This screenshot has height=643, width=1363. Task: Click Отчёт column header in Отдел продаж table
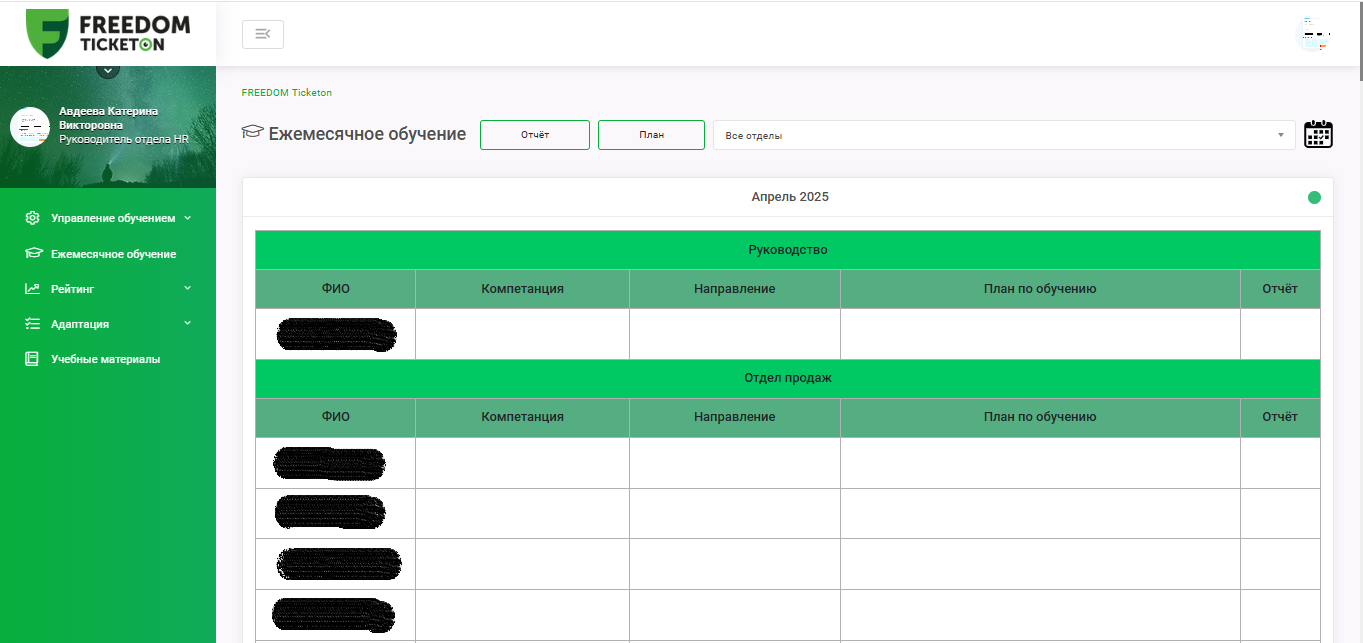(x=1280, y=417)
